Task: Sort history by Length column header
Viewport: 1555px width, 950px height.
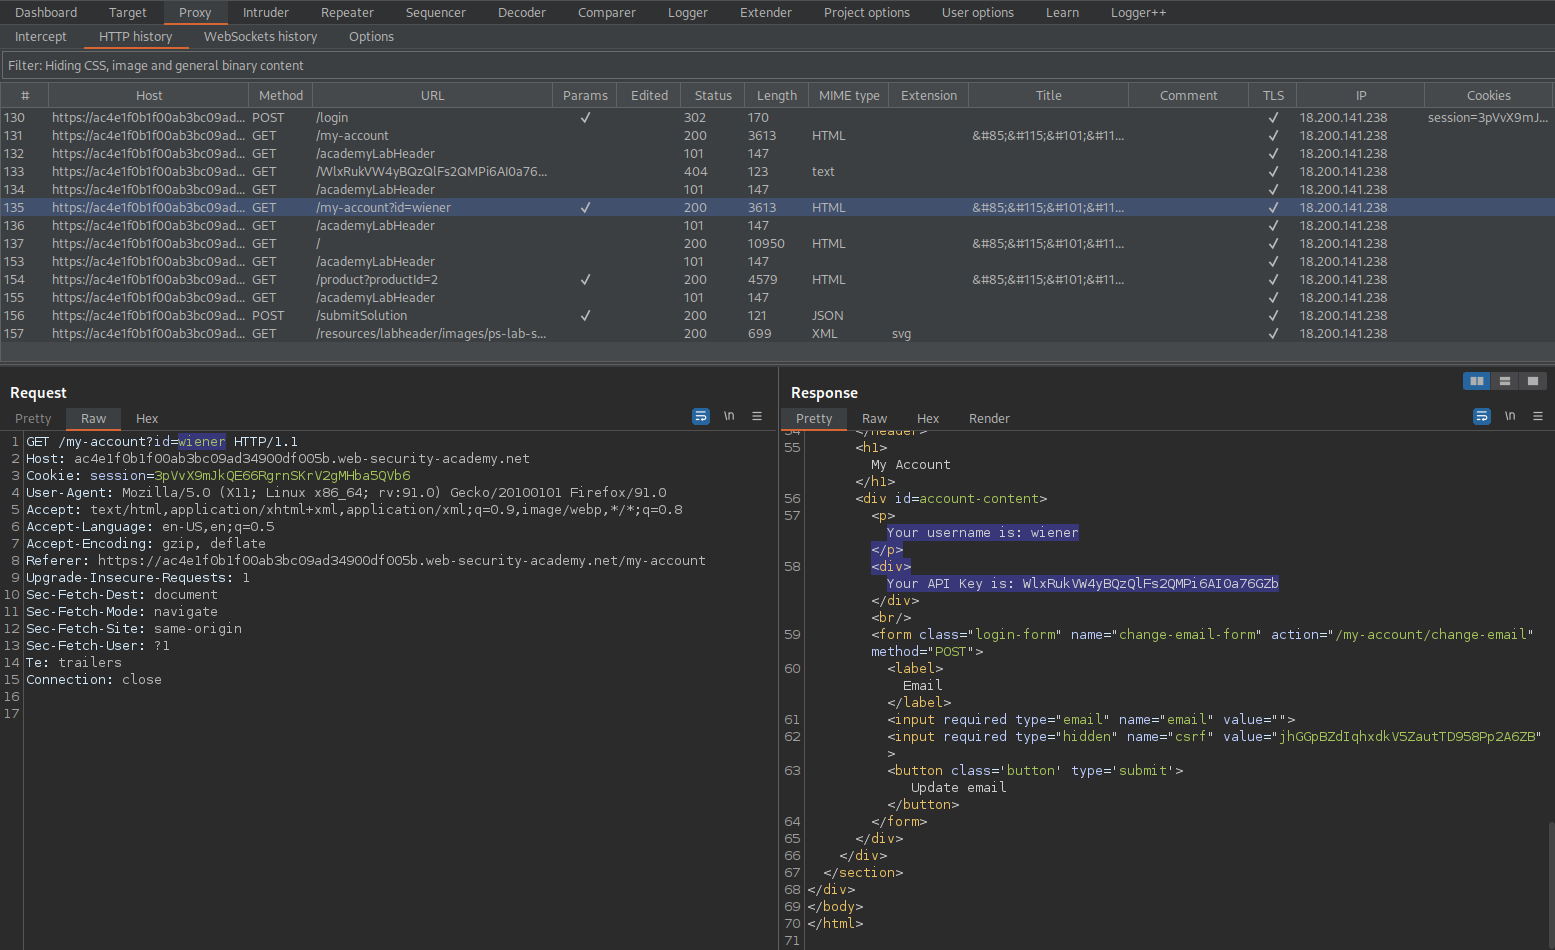Action: (x=777, y=96)
